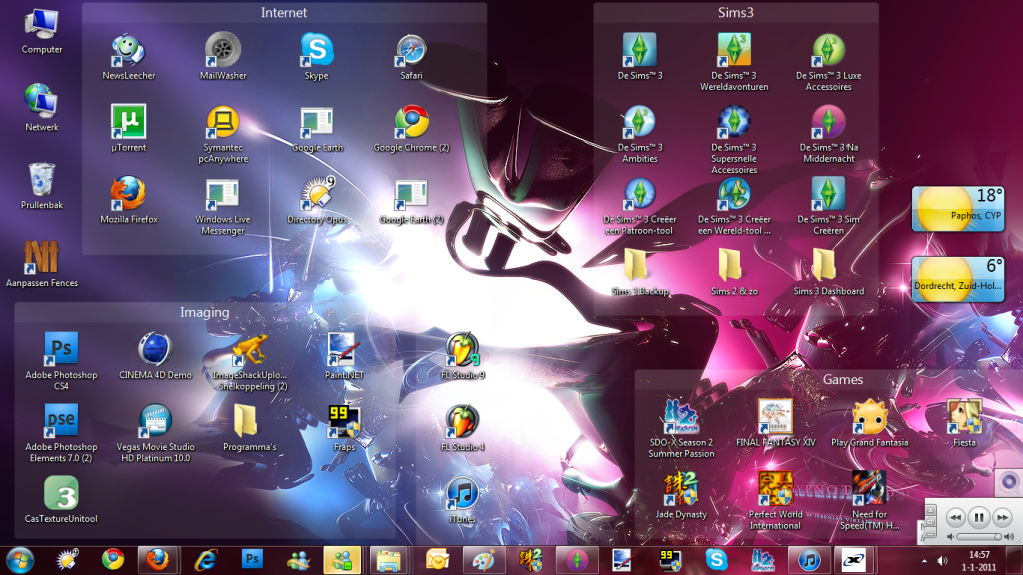Screen dimensions: 1023x575
Task: Open the Jade Dynasty desktop shortcut
Action: tap(681, 495)
